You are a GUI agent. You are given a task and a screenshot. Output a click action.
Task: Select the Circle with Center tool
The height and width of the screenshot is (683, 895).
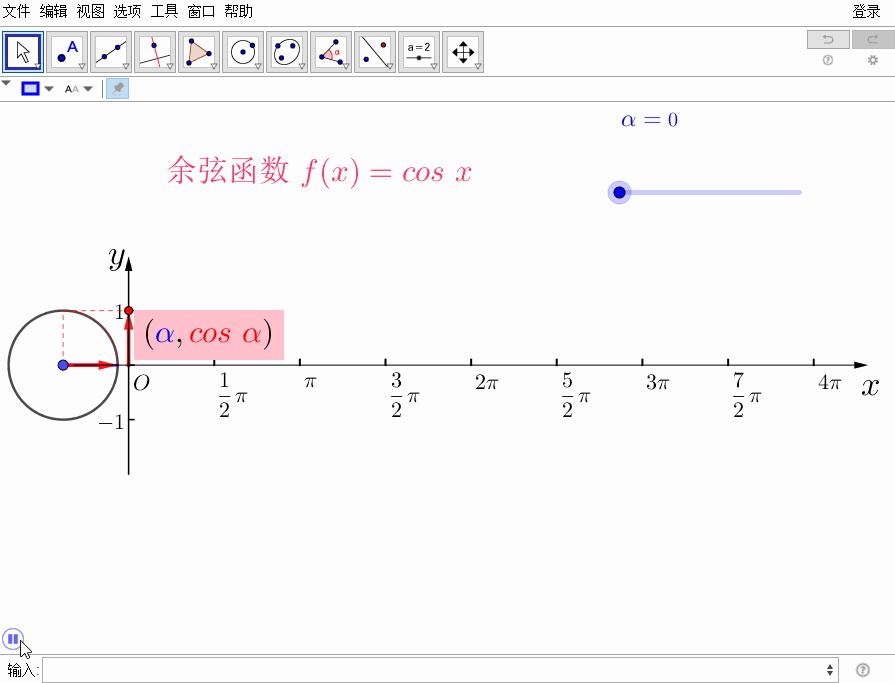243,51
